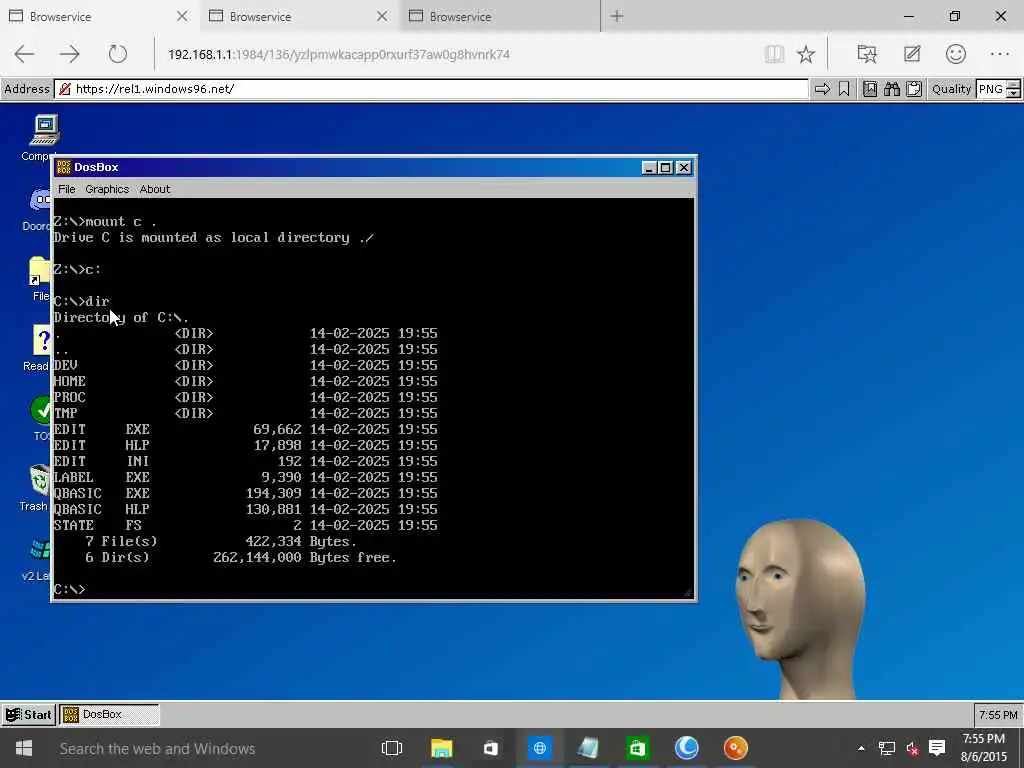Show hidden system tray icons arrow
Viewport: 1024px width, 768px height.
861,748
